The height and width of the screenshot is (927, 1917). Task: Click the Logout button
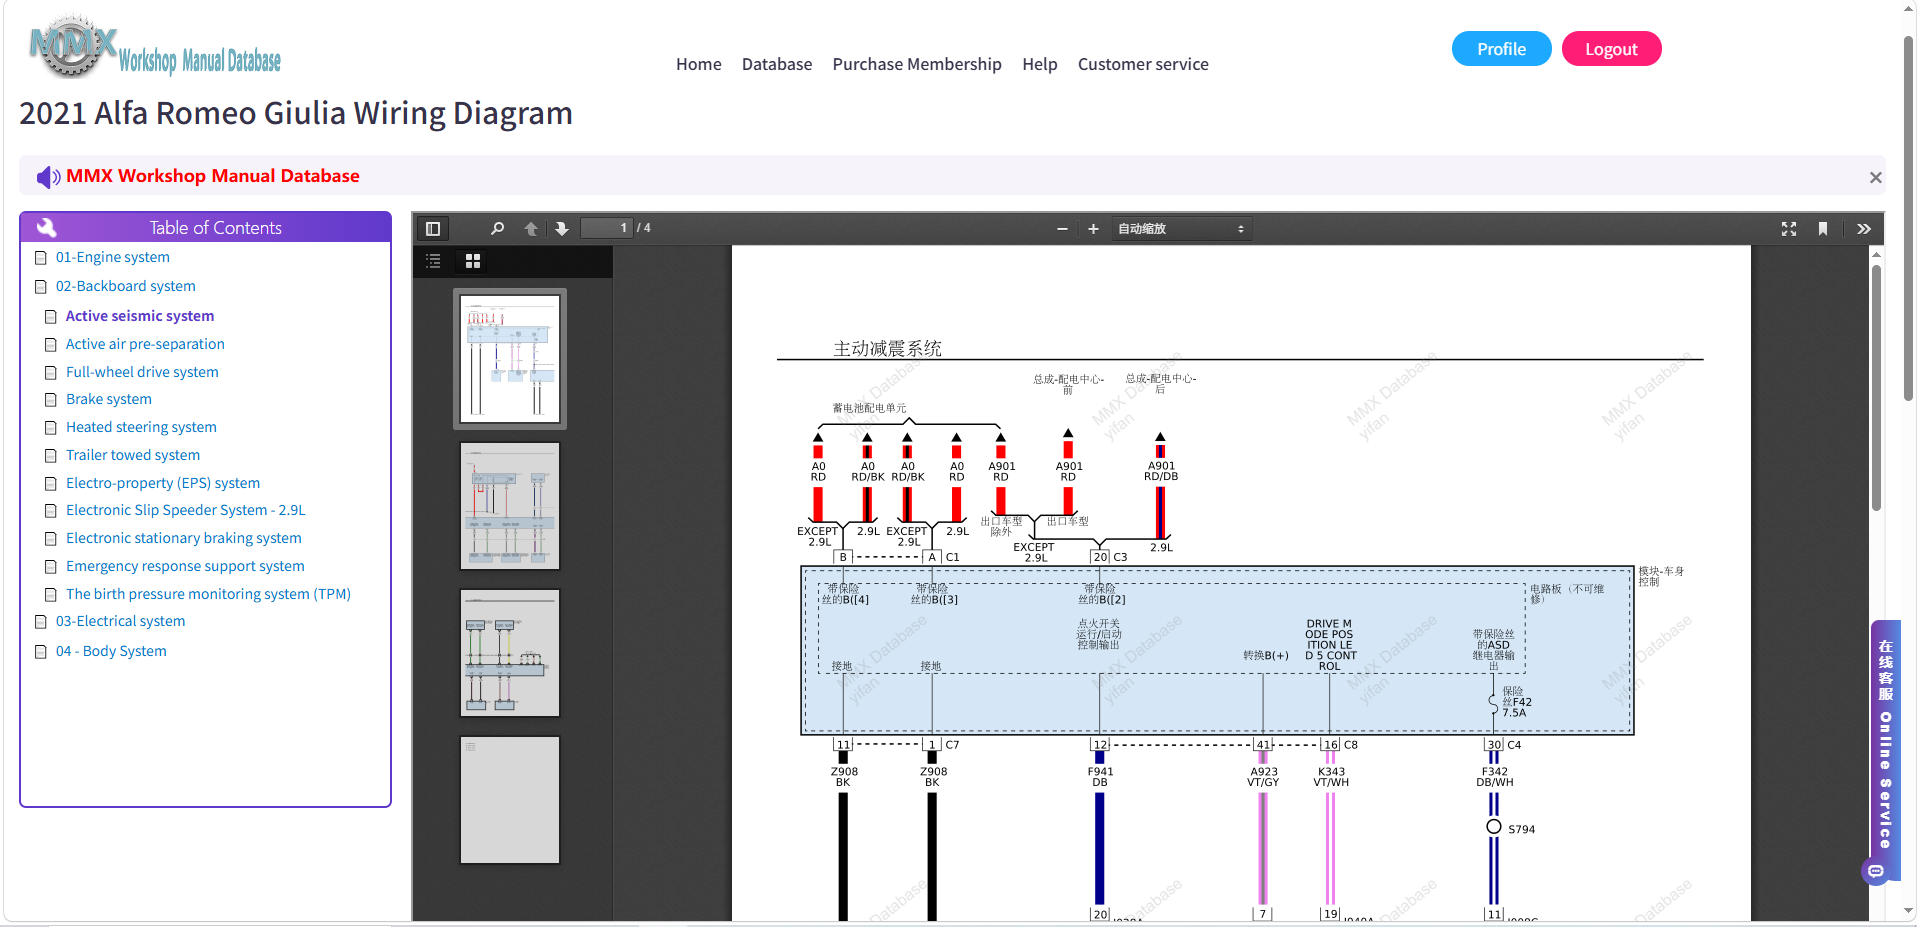pos(1611,49)
